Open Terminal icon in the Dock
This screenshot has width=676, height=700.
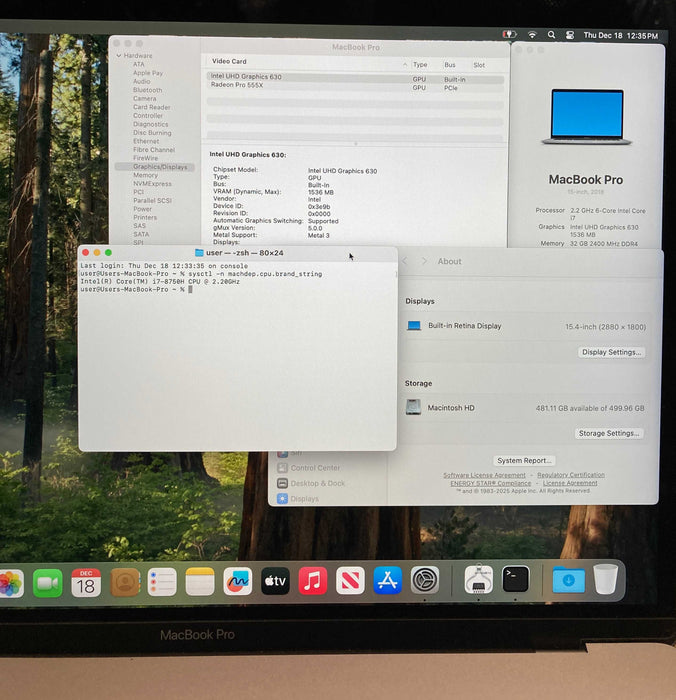(515, 579)
